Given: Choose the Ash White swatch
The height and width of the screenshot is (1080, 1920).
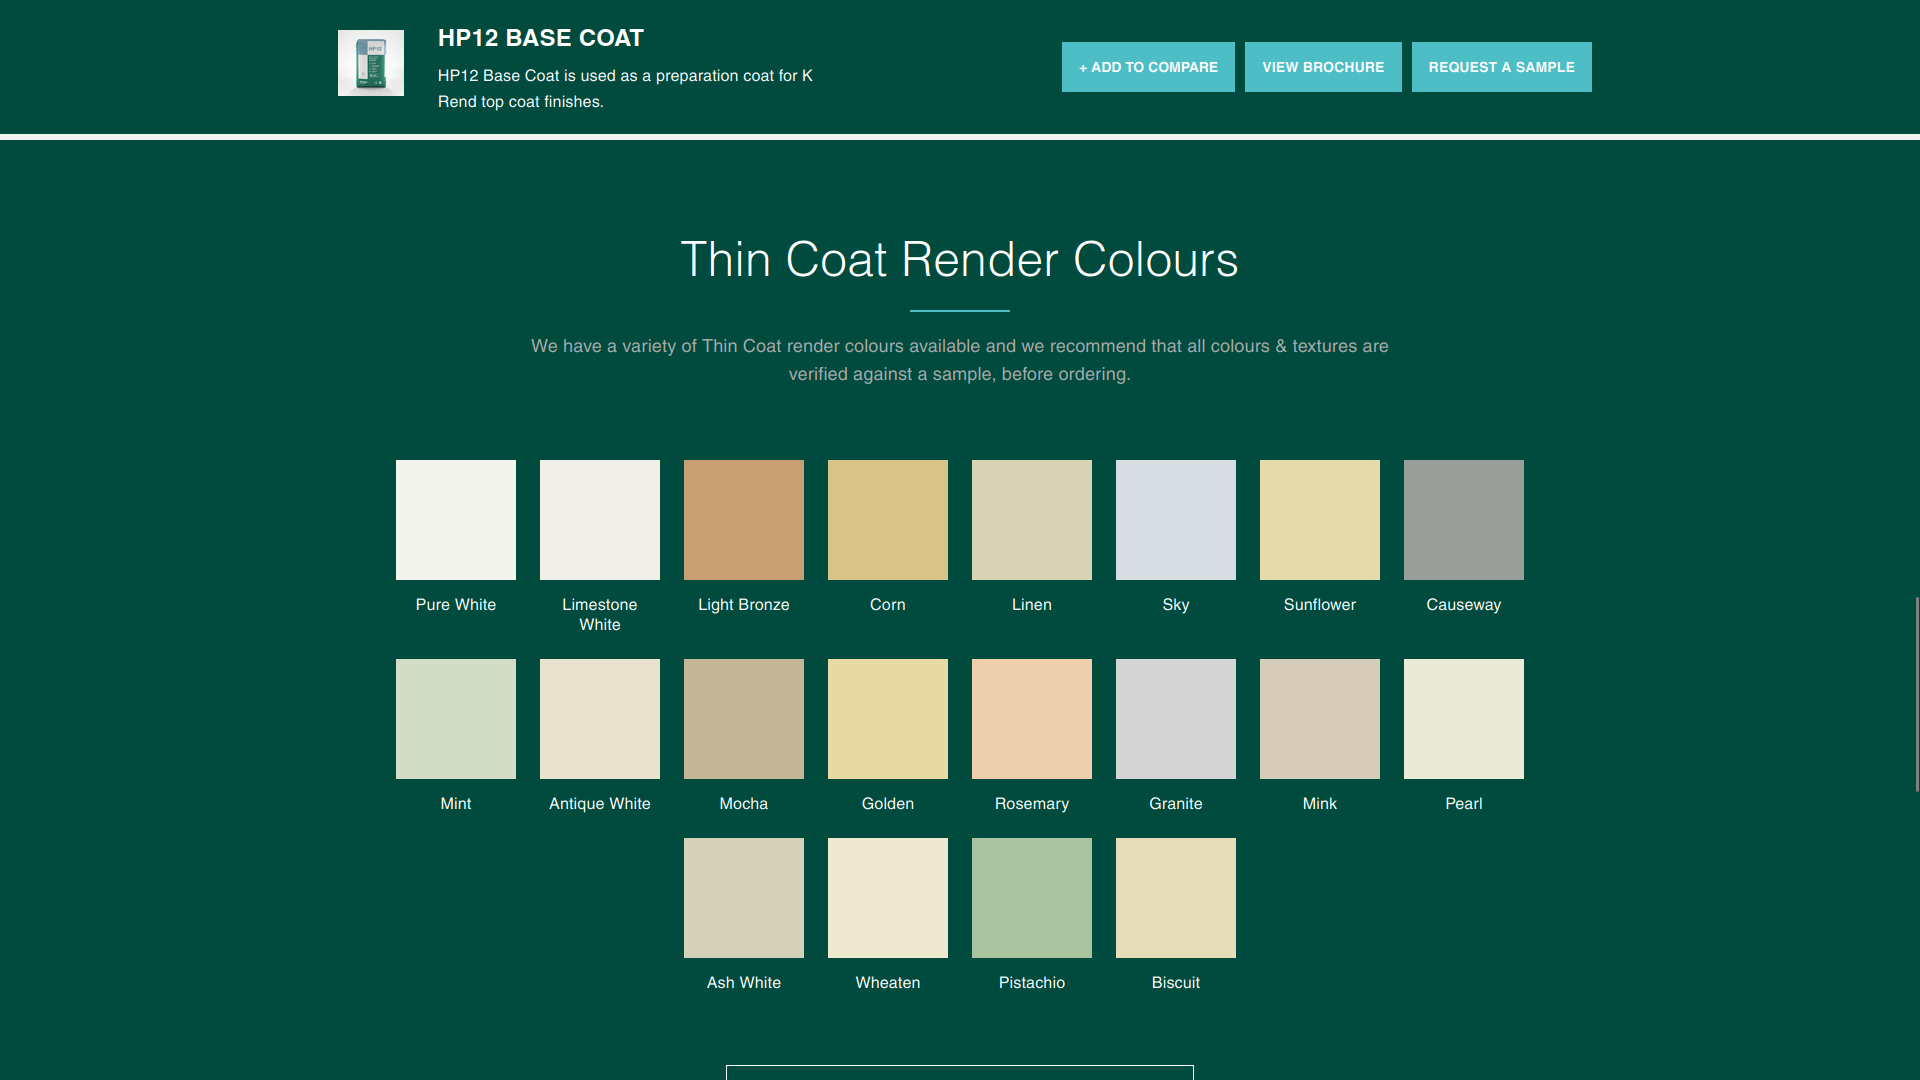Looking at the screenshot, I should coord(744,898).
